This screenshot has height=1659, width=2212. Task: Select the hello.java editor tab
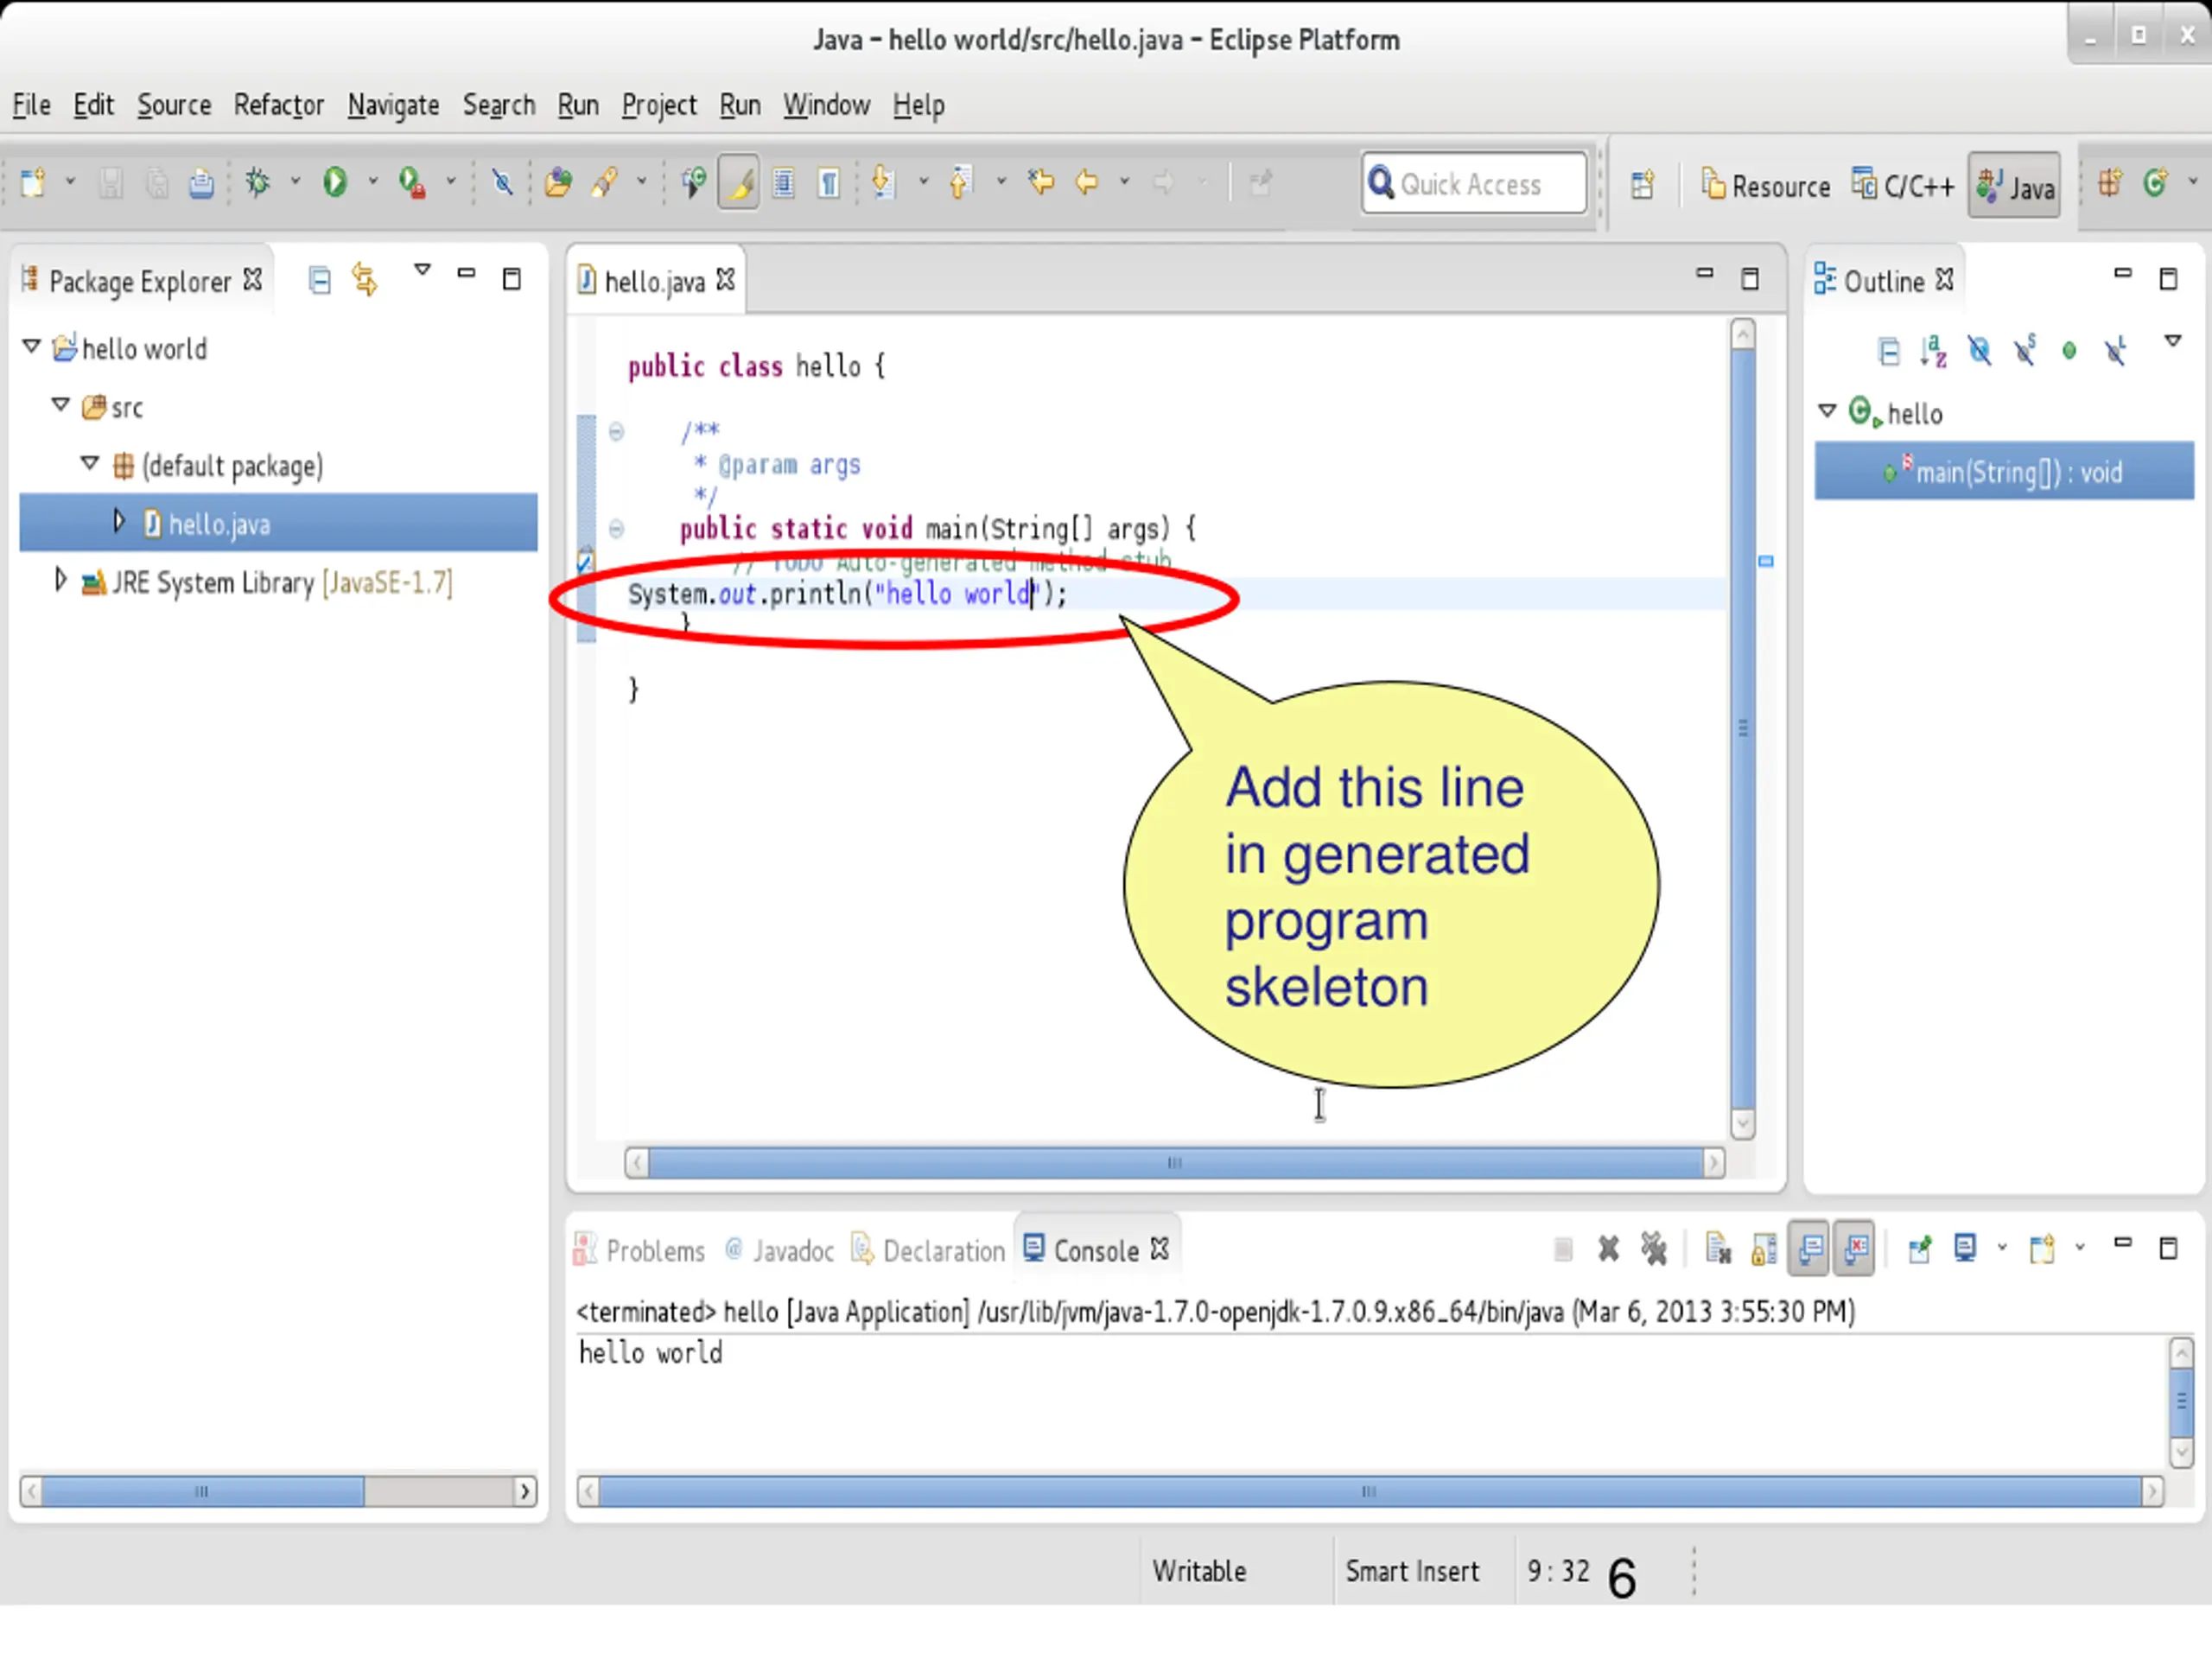pyautogui.click(x=656, y=282)
